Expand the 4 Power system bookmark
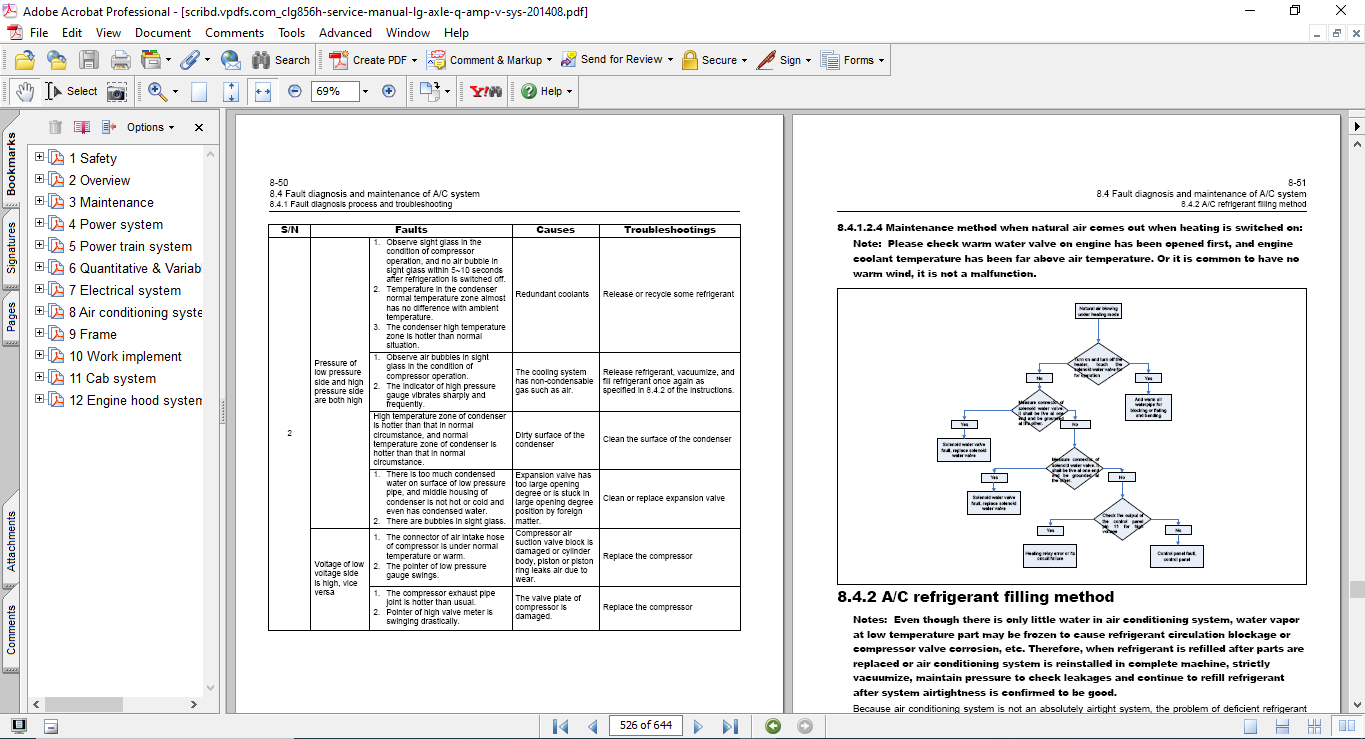Viewport: 1365px width, 739px height. (x=40, y=224)
